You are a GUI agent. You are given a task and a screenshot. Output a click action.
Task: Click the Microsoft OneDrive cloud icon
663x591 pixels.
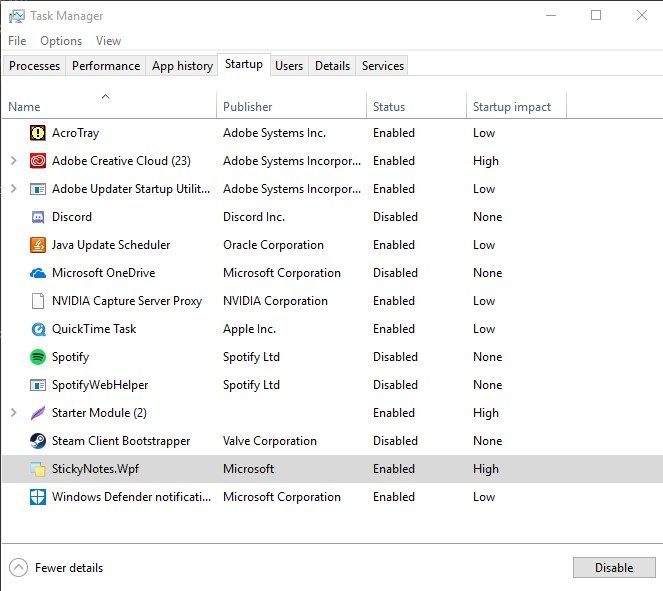tap(38, 273)
